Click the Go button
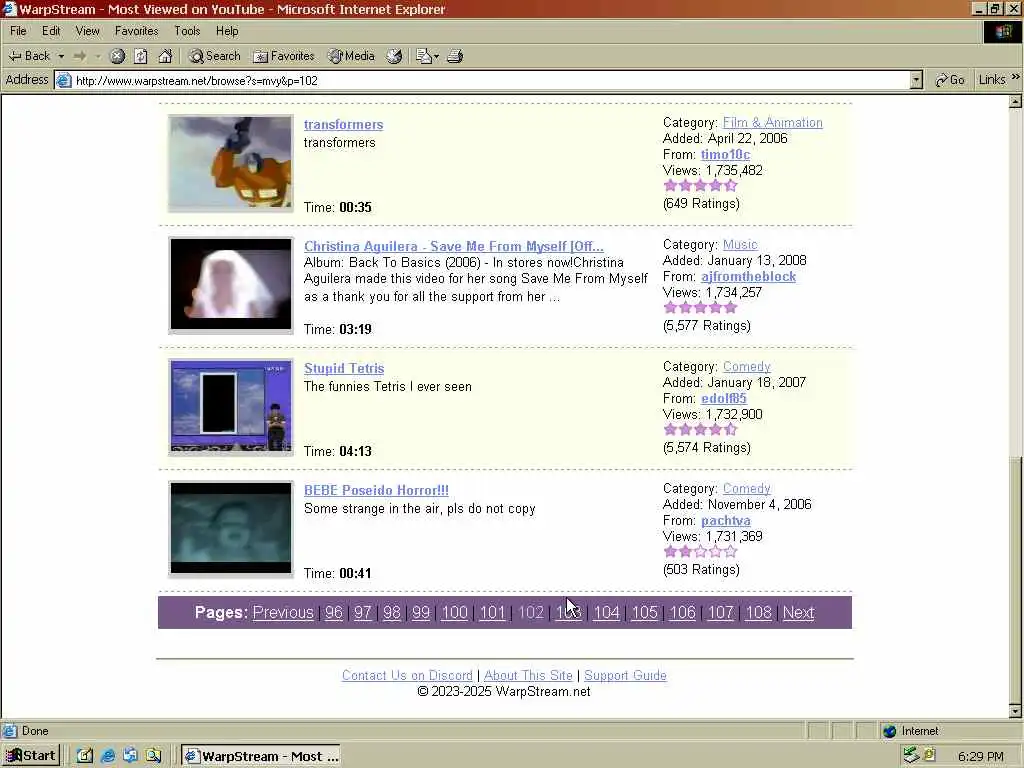This screenshot has width=1024, height=768. (x=950, y=80)
